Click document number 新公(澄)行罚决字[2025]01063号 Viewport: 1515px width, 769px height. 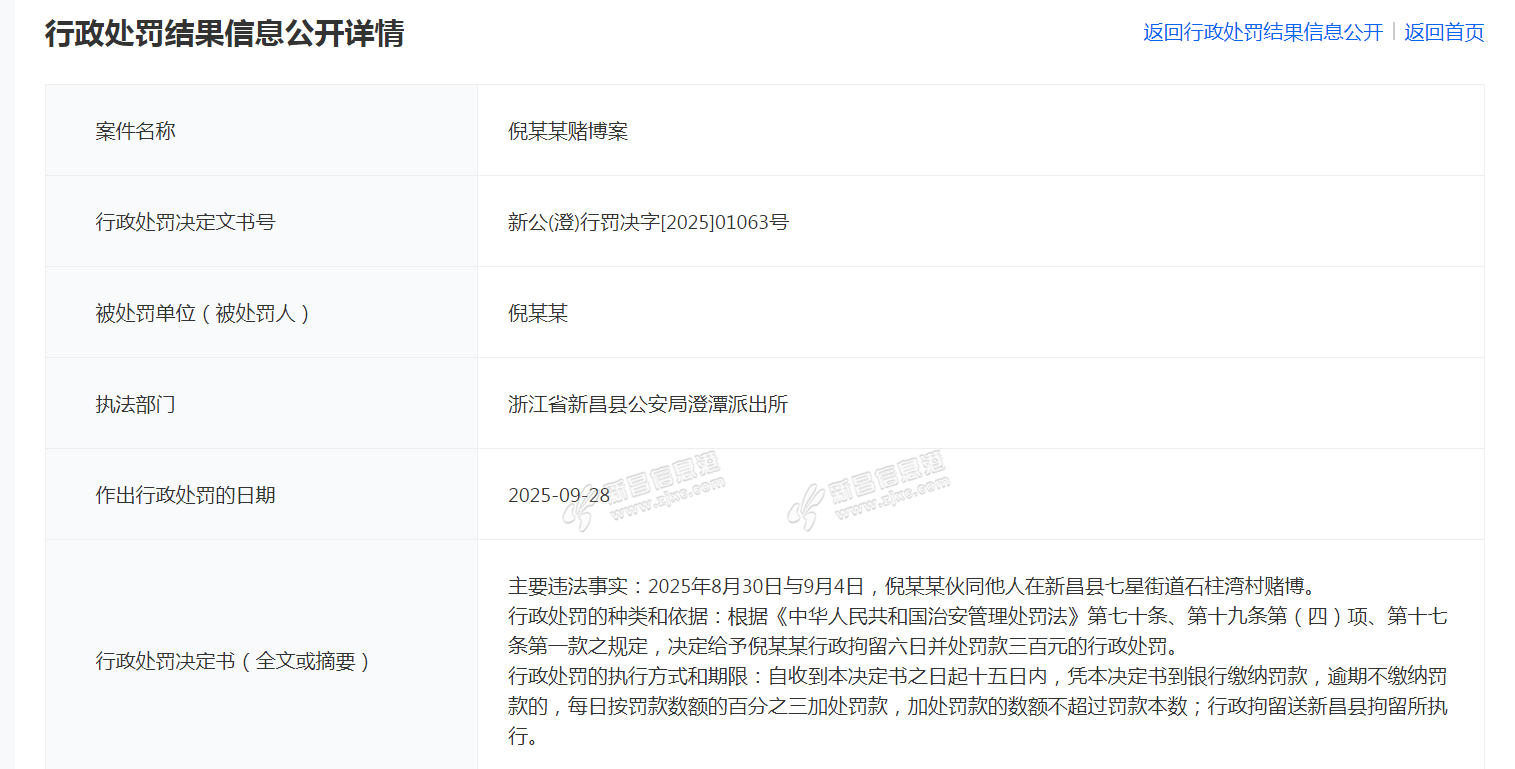coord(648,222)
